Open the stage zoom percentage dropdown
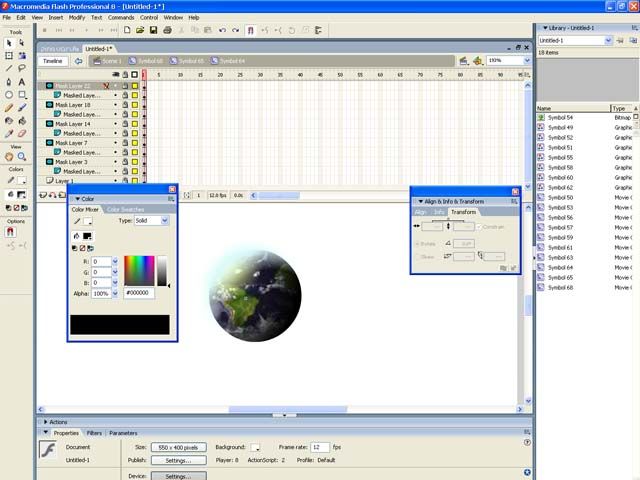The width and height of the screenshot is (640, 480). [x=527, y=60]
